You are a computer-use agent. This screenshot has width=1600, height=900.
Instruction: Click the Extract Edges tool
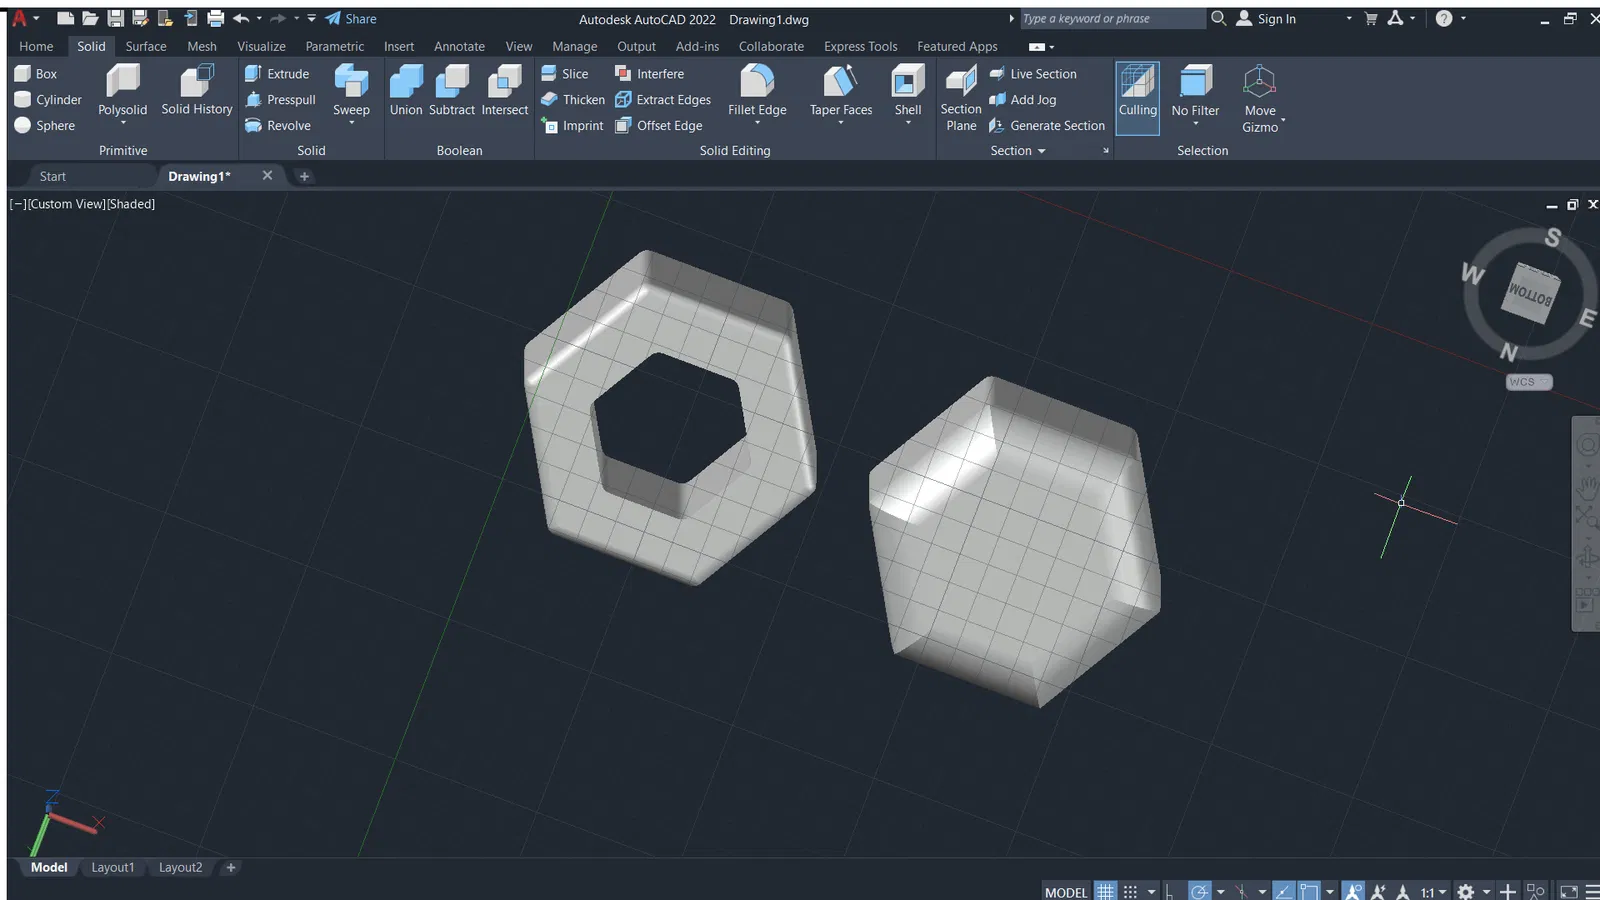(x=663, y=100)
